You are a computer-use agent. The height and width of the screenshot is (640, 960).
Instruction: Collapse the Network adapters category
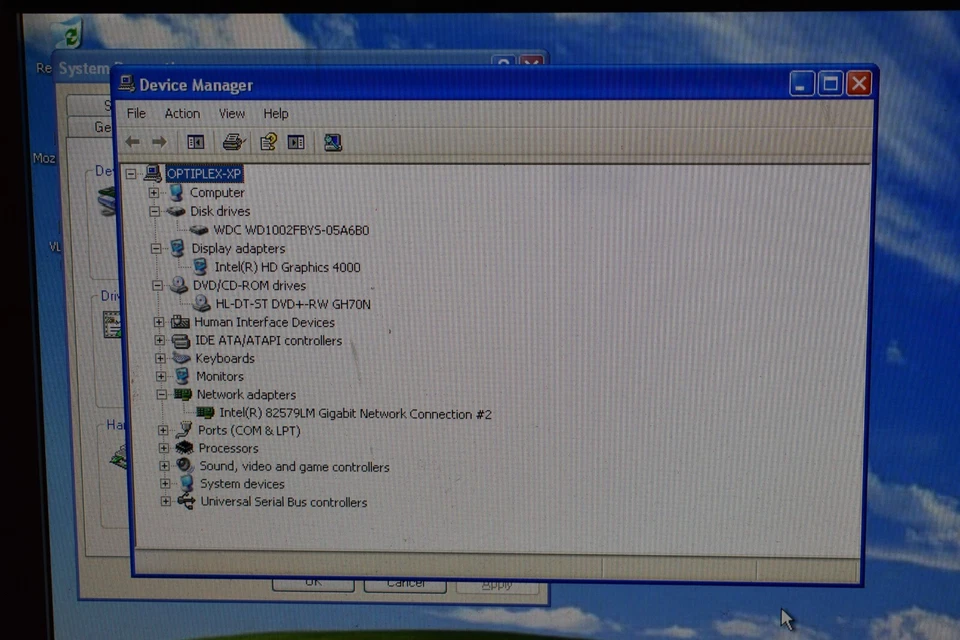pyautogui.click(x=161, y=394)
